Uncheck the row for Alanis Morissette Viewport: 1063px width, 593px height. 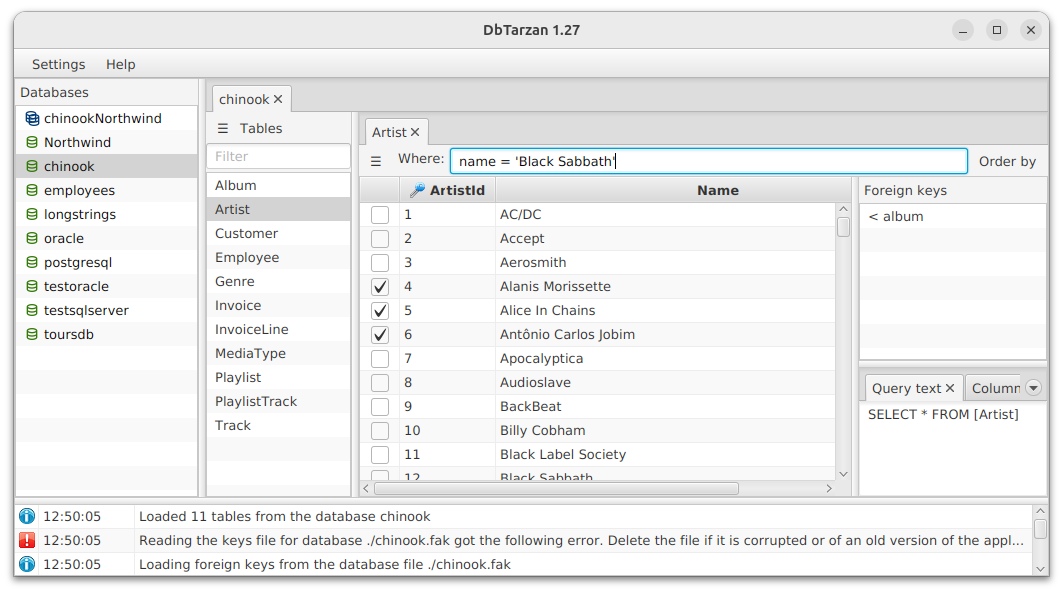pos(379,286)
